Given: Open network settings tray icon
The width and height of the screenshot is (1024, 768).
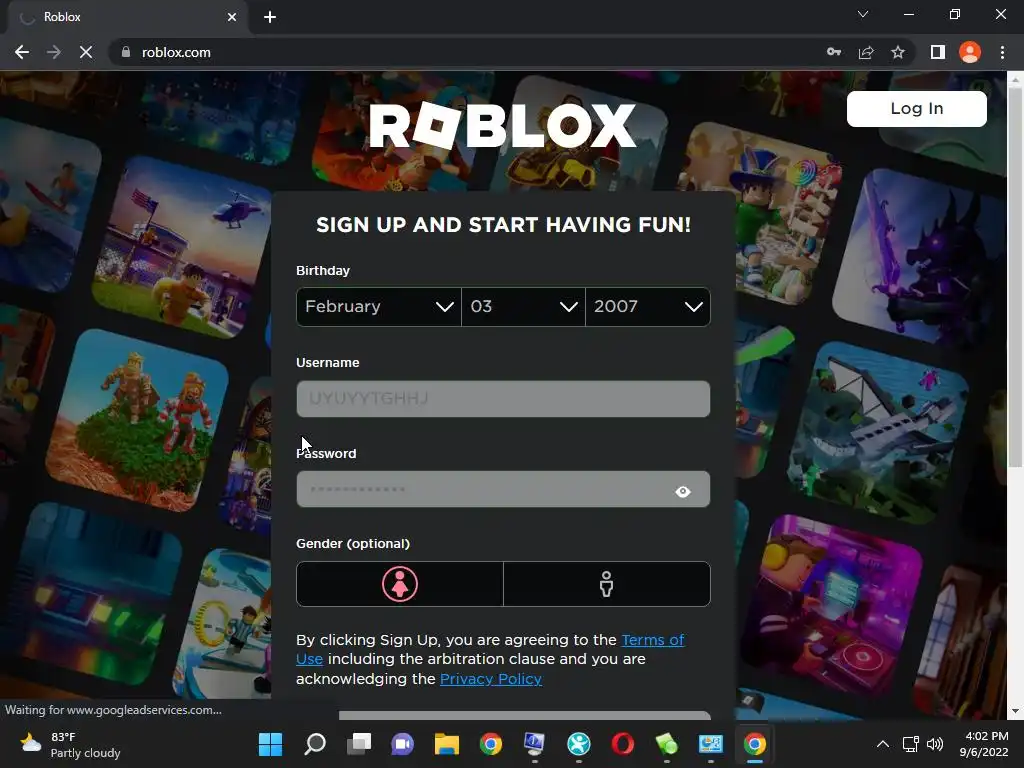Looking at the screenshot, I should pyautogui.click(x=910, y=744).
